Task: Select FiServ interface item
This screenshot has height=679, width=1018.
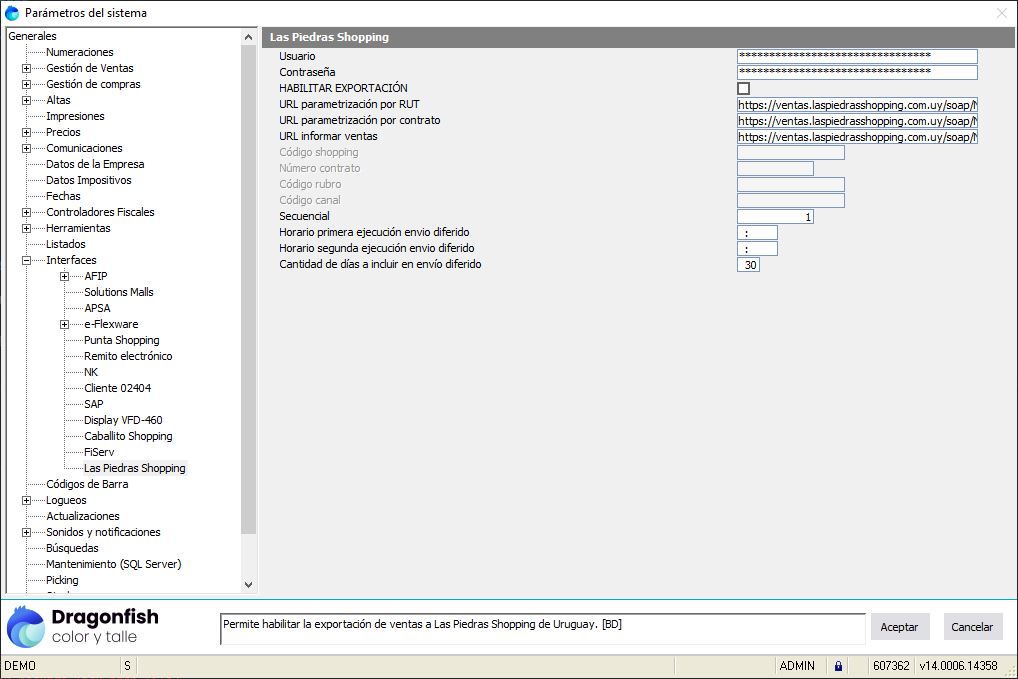Action: 99,452
